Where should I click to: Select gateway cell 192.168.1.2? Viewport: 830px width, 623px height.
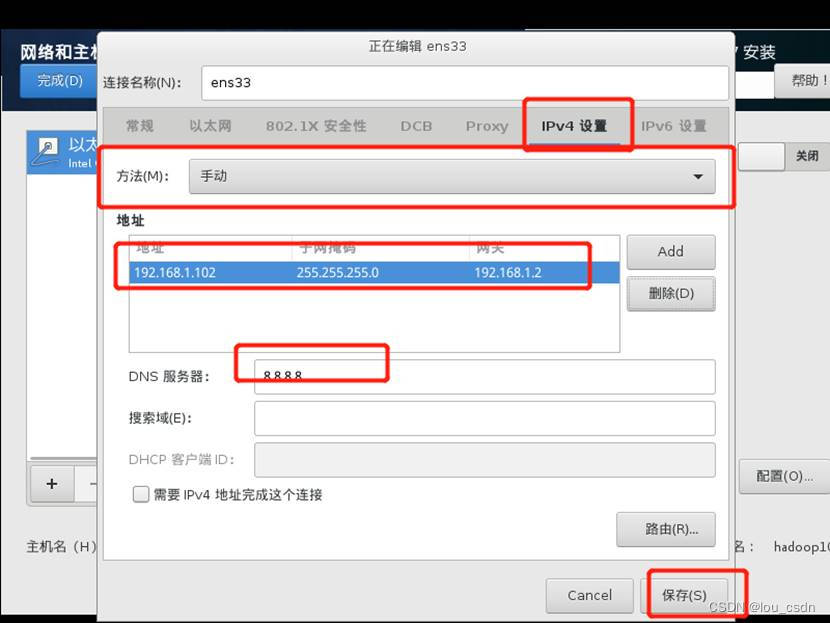click(508, 273)
